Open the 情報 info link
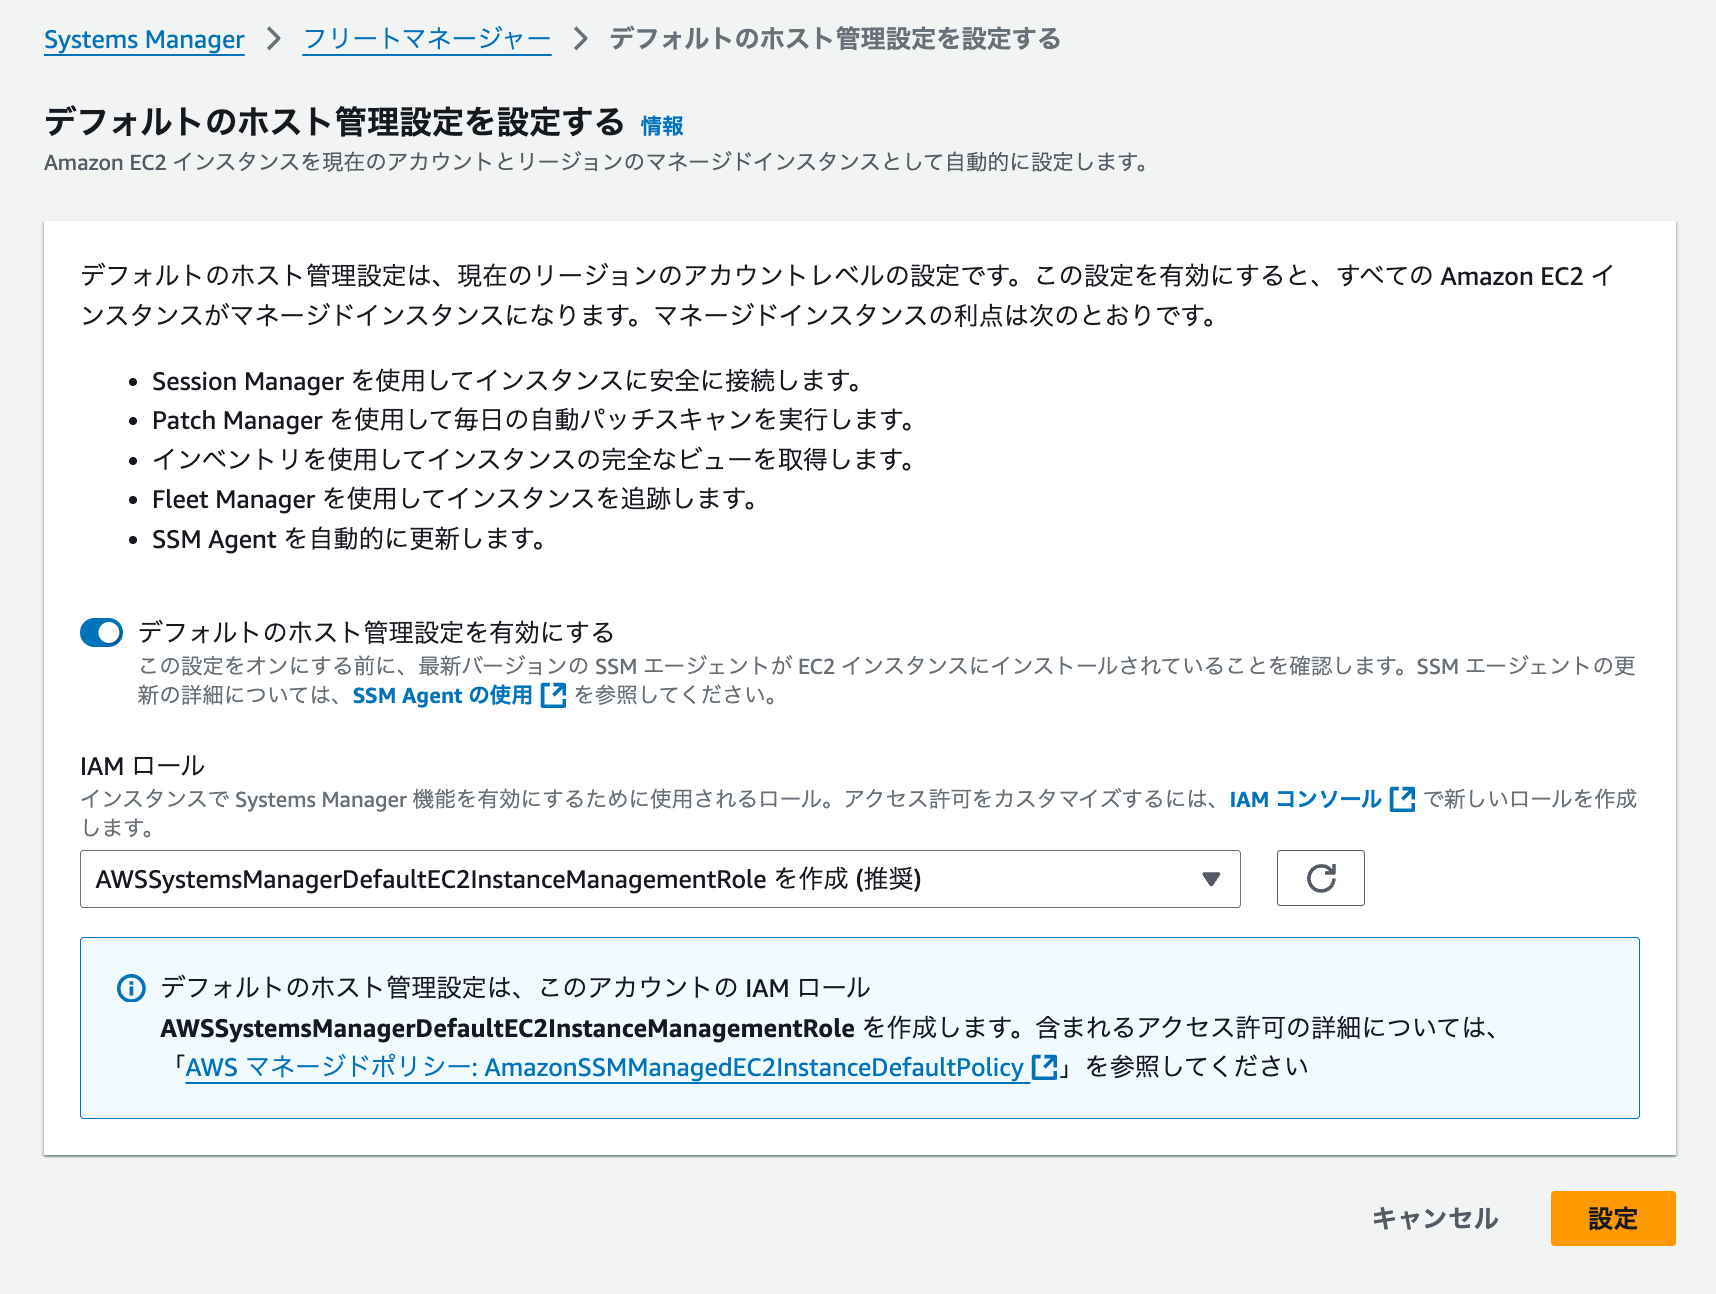The image size is (1716, 1294). click(662, 125)
